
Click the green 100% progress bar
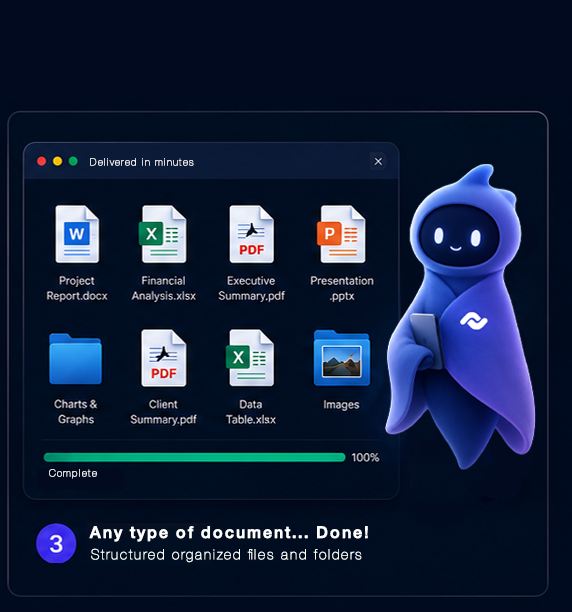pyautogui.click(x=195, y=457)
